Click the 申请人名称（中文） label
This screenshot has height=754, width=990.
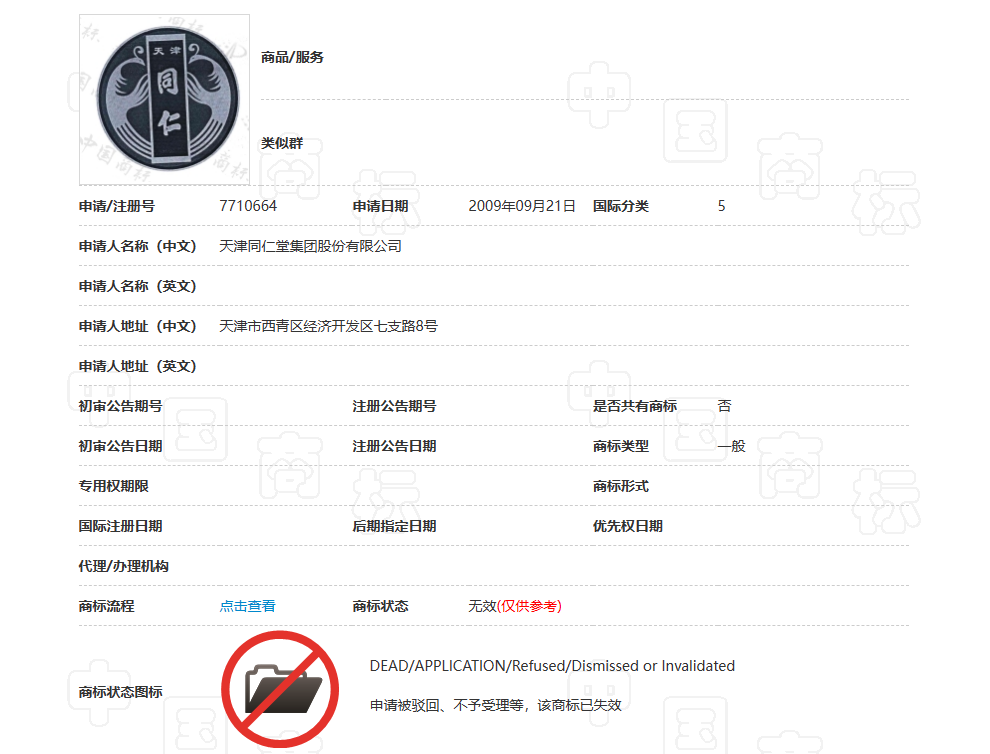click(138, 246)
